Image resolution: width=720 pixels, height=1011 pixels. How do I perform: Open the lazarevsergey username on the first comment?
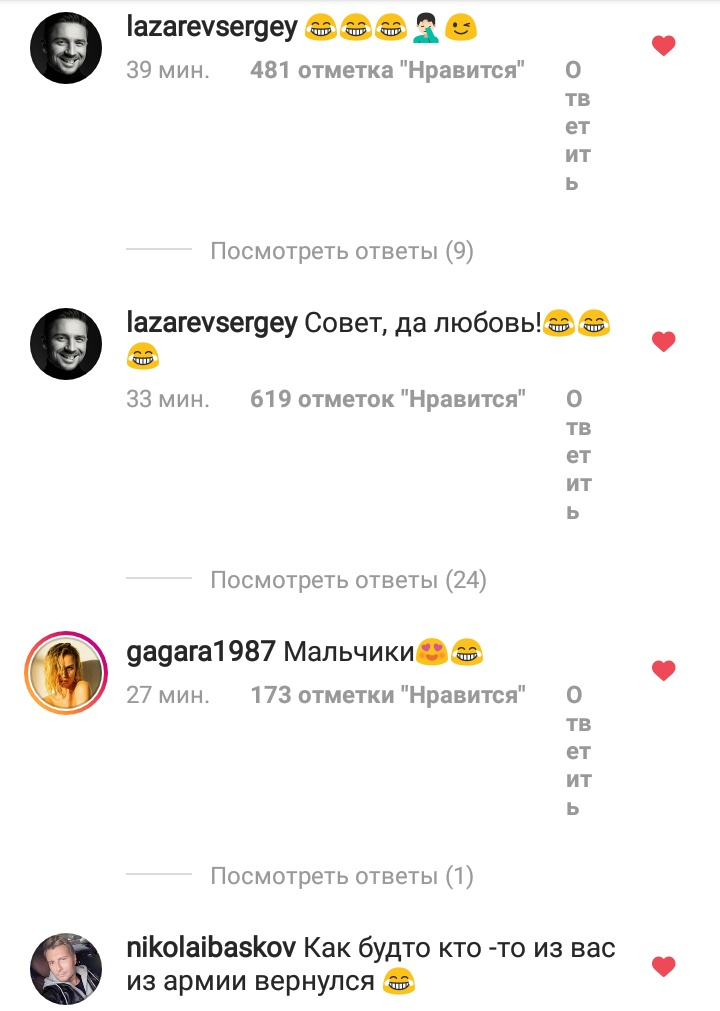[x=212, y=28]
